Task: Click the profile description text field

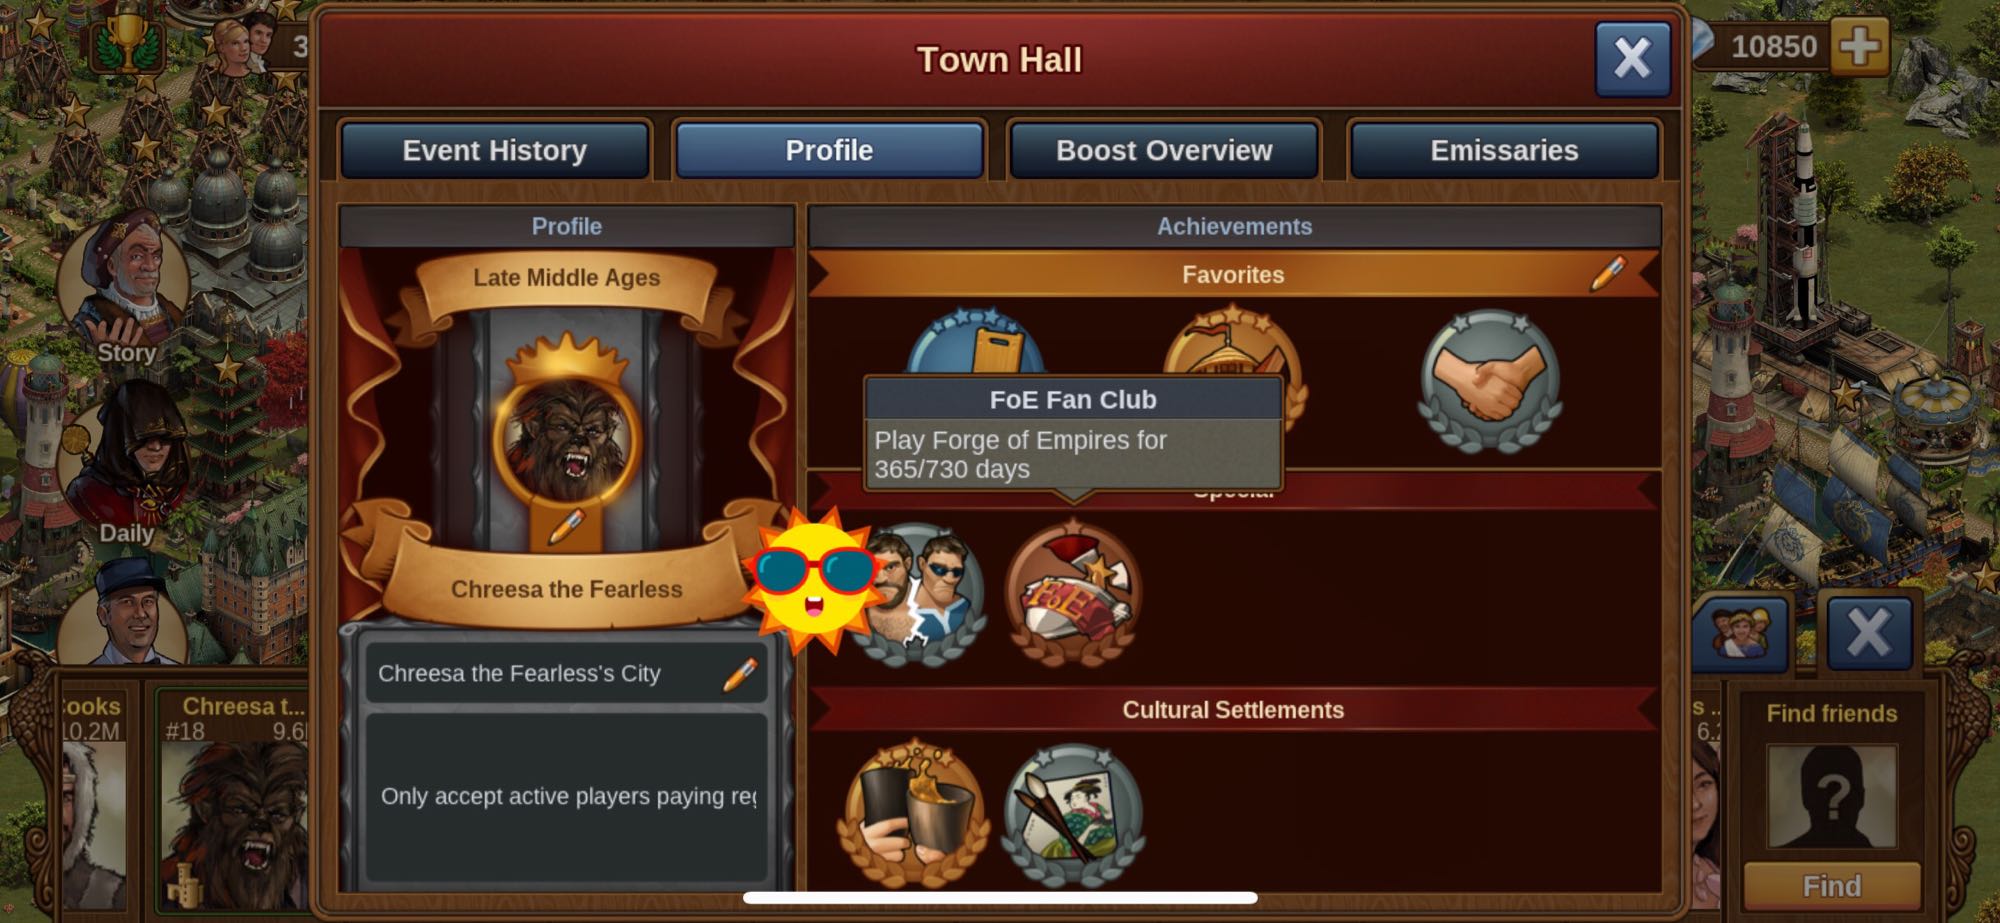Action: click(x=567, y=796)
